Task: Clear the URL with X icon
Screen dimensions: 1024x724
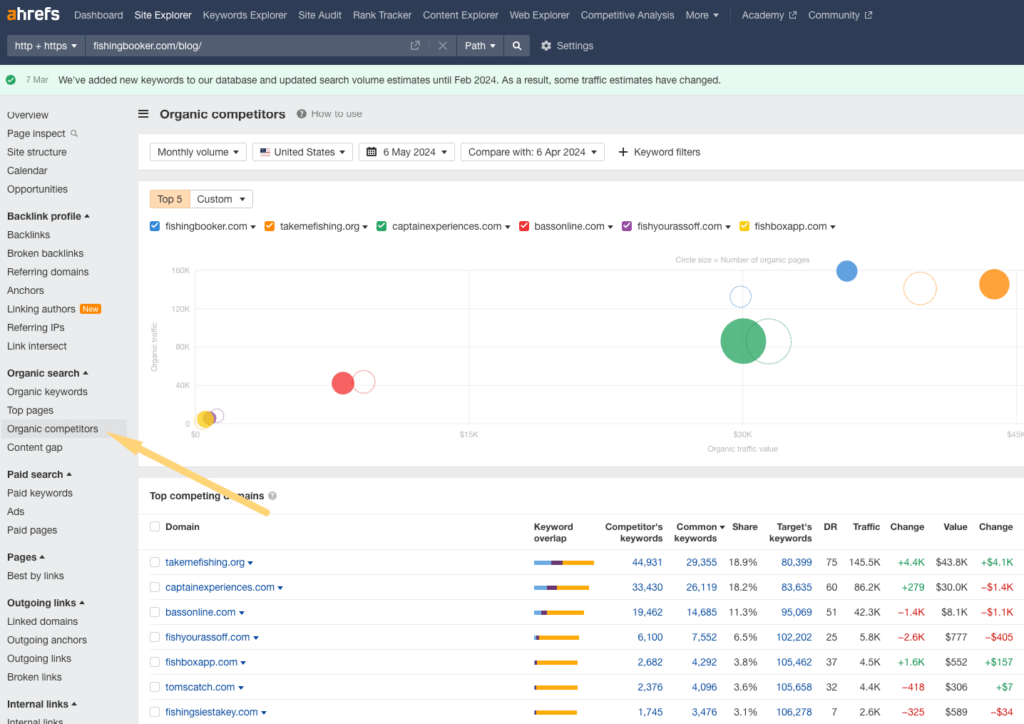Action: 443,46
